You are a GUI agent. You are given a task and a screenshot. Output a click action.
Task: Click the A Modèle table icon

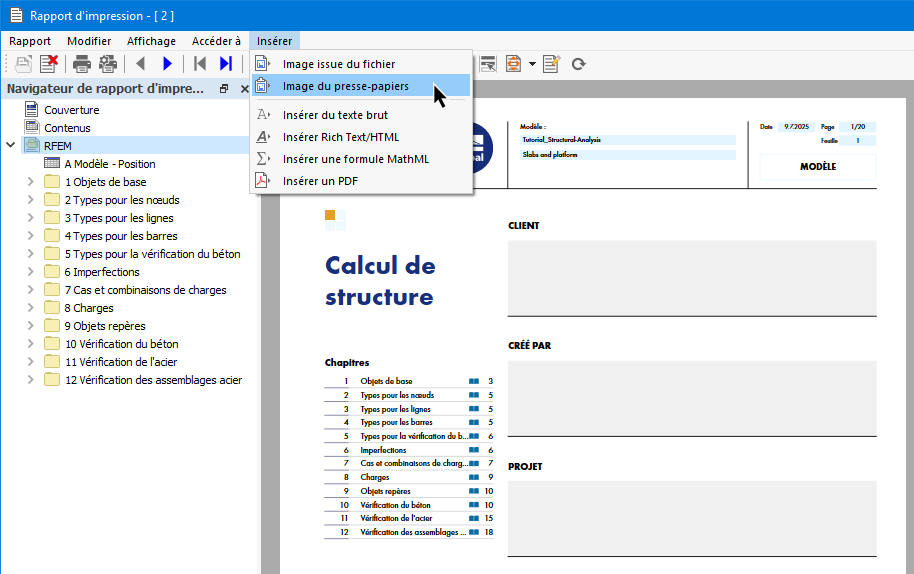pyautogui.click(x=52, y=163)
